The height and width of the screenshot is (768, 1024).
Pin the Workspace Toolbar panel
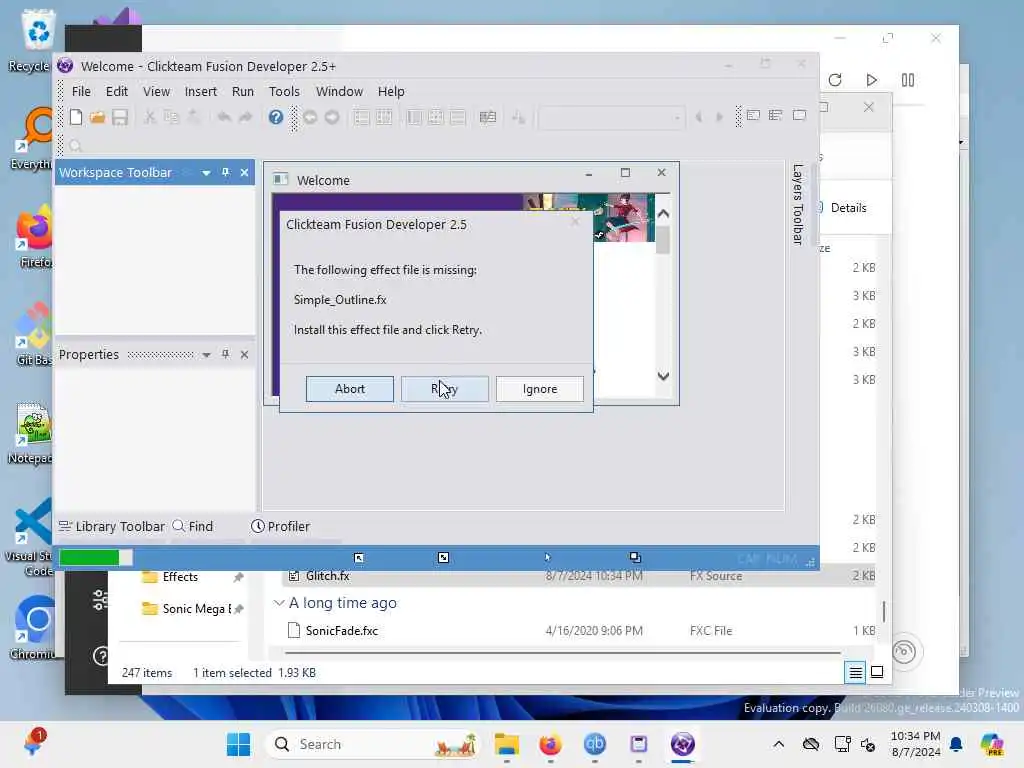(x=225, y=172)
